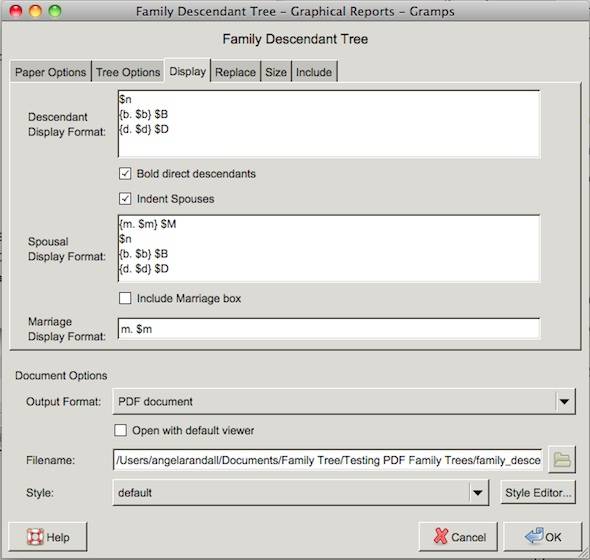Viewport: 590px width, 560px height.
Task: Expand the Style dropdown
Action: coord(301,492)
